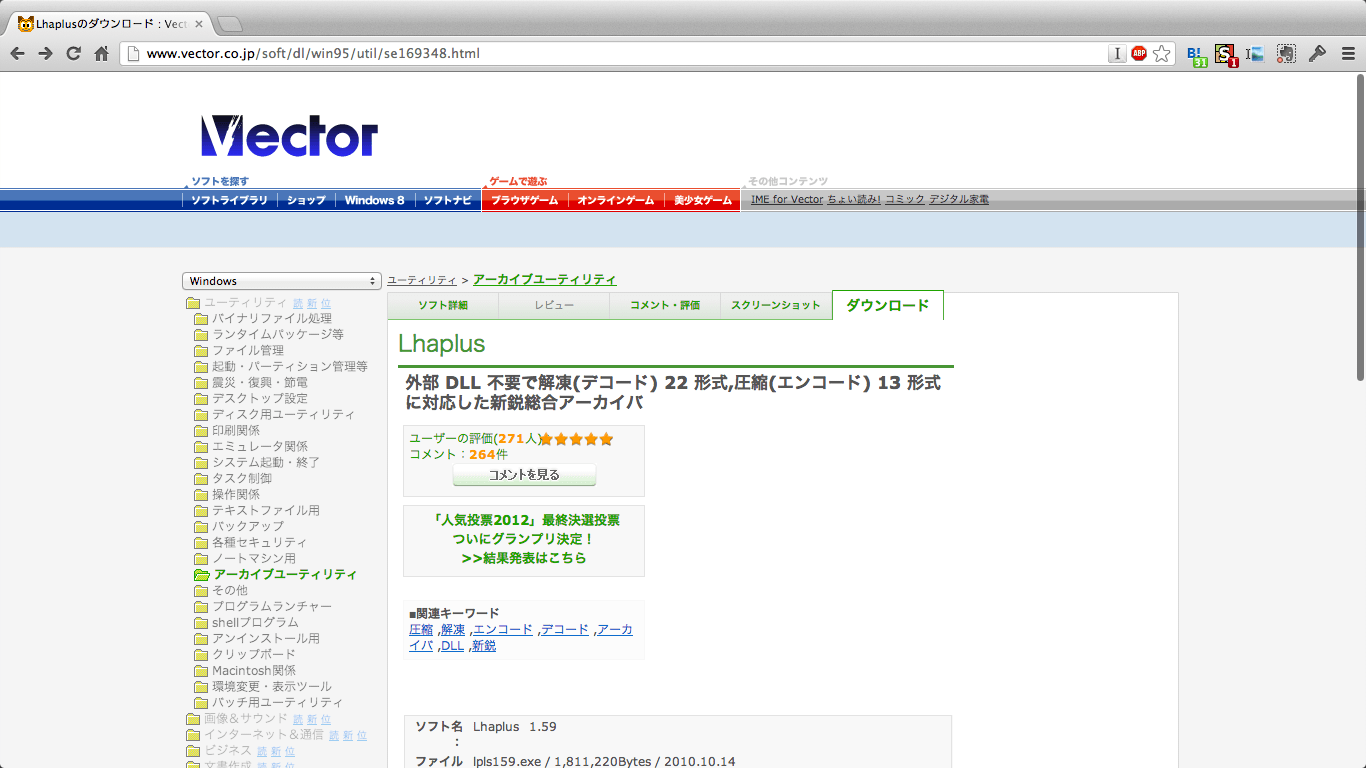The image size is (1366, 768).
Task: Open 各種セキュリティ category in sidebar
Action: click(x=260, y=543)
